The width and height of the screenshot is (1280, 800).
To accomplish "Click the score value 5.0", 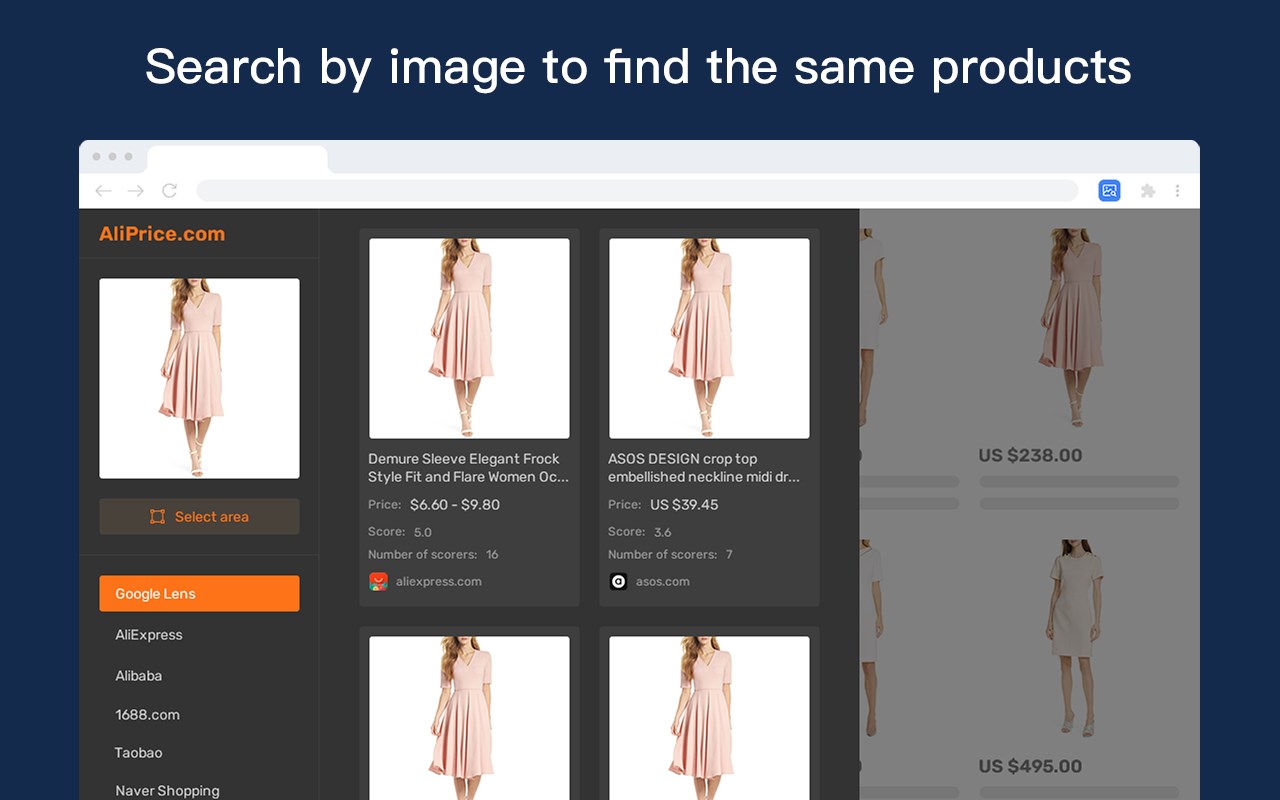I will point(423,532).
